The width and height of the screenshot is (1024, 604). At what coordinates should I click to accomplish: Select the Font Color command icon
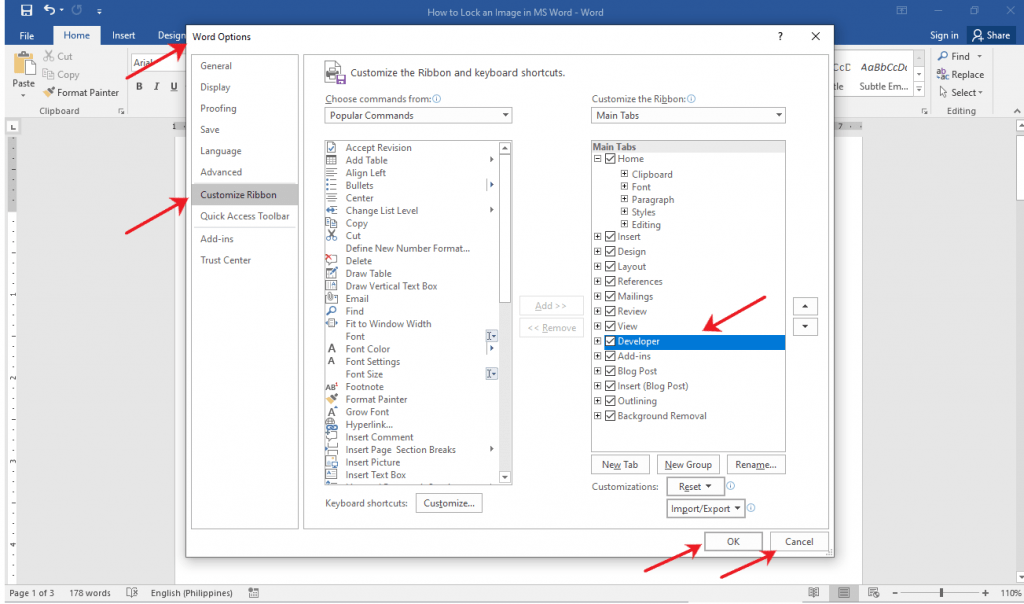click(332, 349)
